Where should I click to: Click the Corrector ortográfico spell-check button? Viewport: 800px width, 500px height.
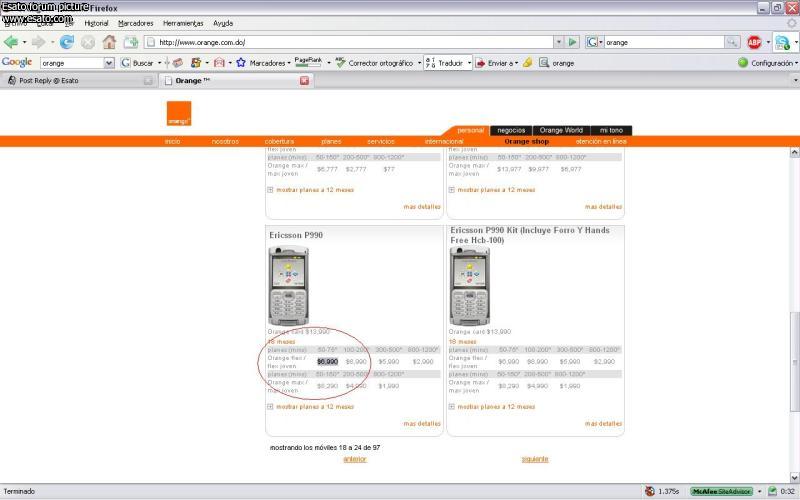[x=374, y=63]
